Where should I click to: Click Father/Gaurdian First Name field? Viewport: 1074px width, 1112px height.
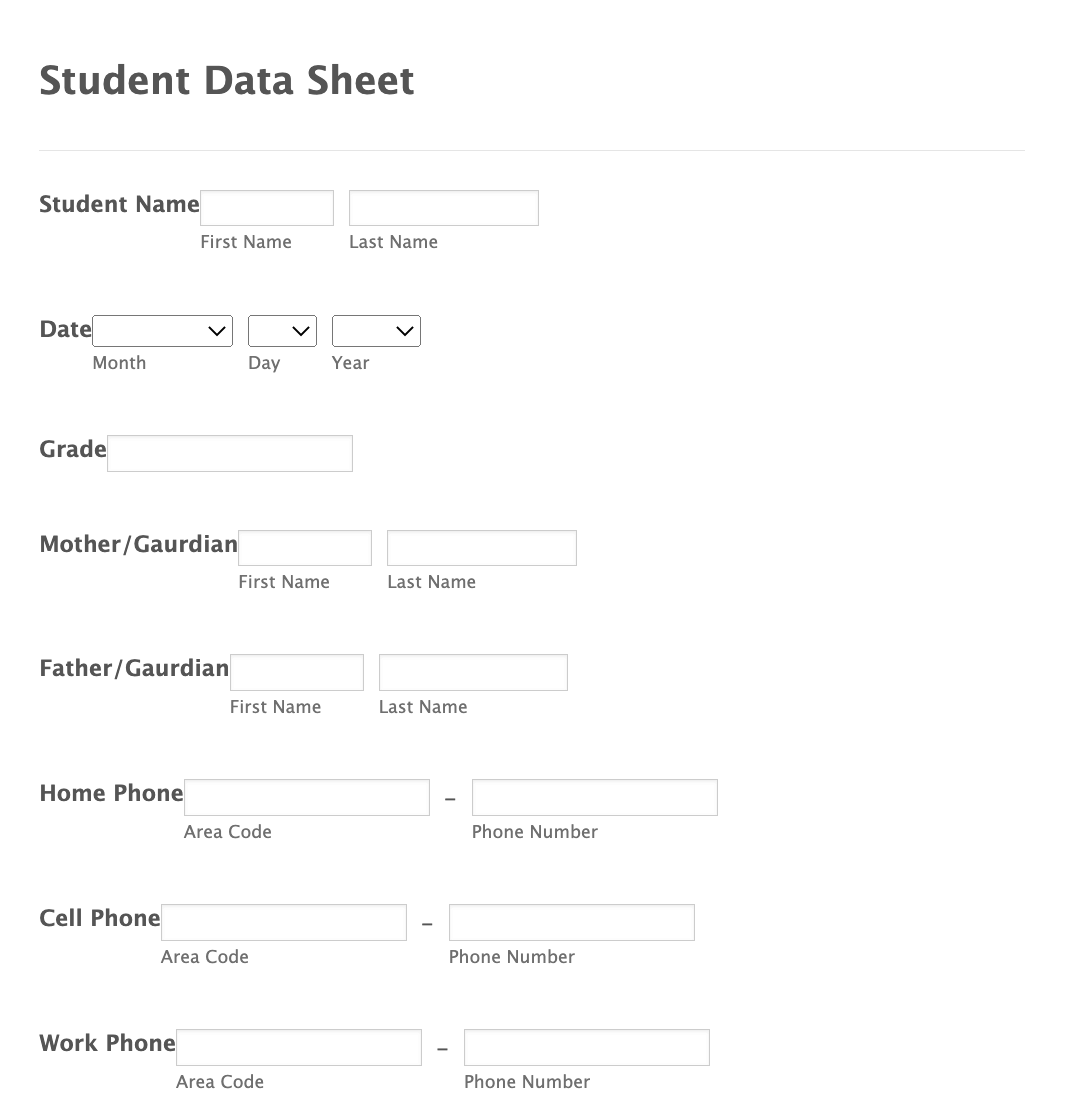297,672
